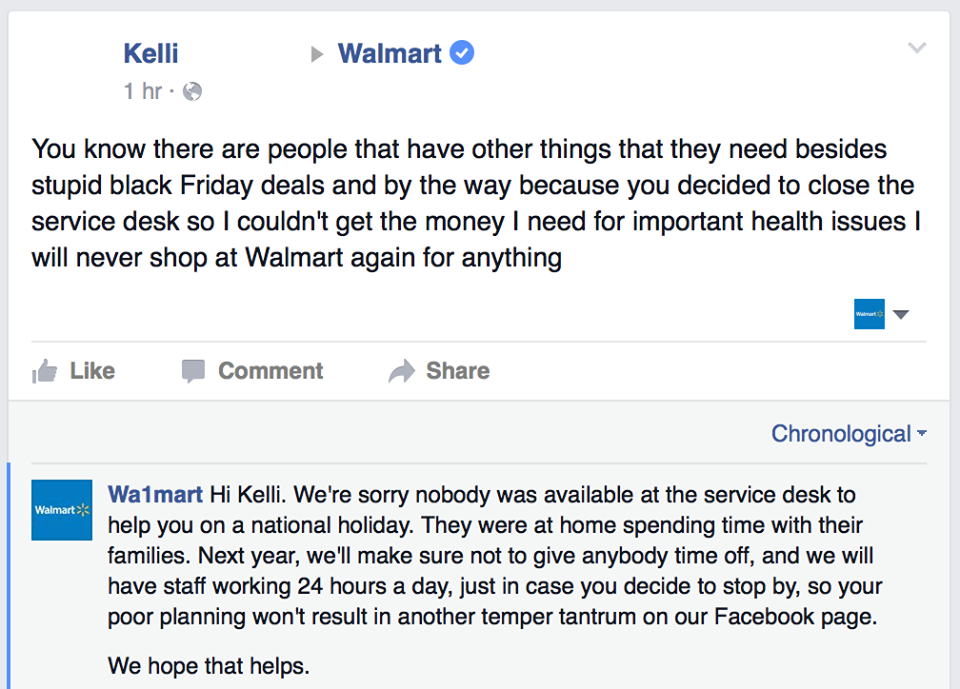Click the public globe privacy icon

coord(192,91)
